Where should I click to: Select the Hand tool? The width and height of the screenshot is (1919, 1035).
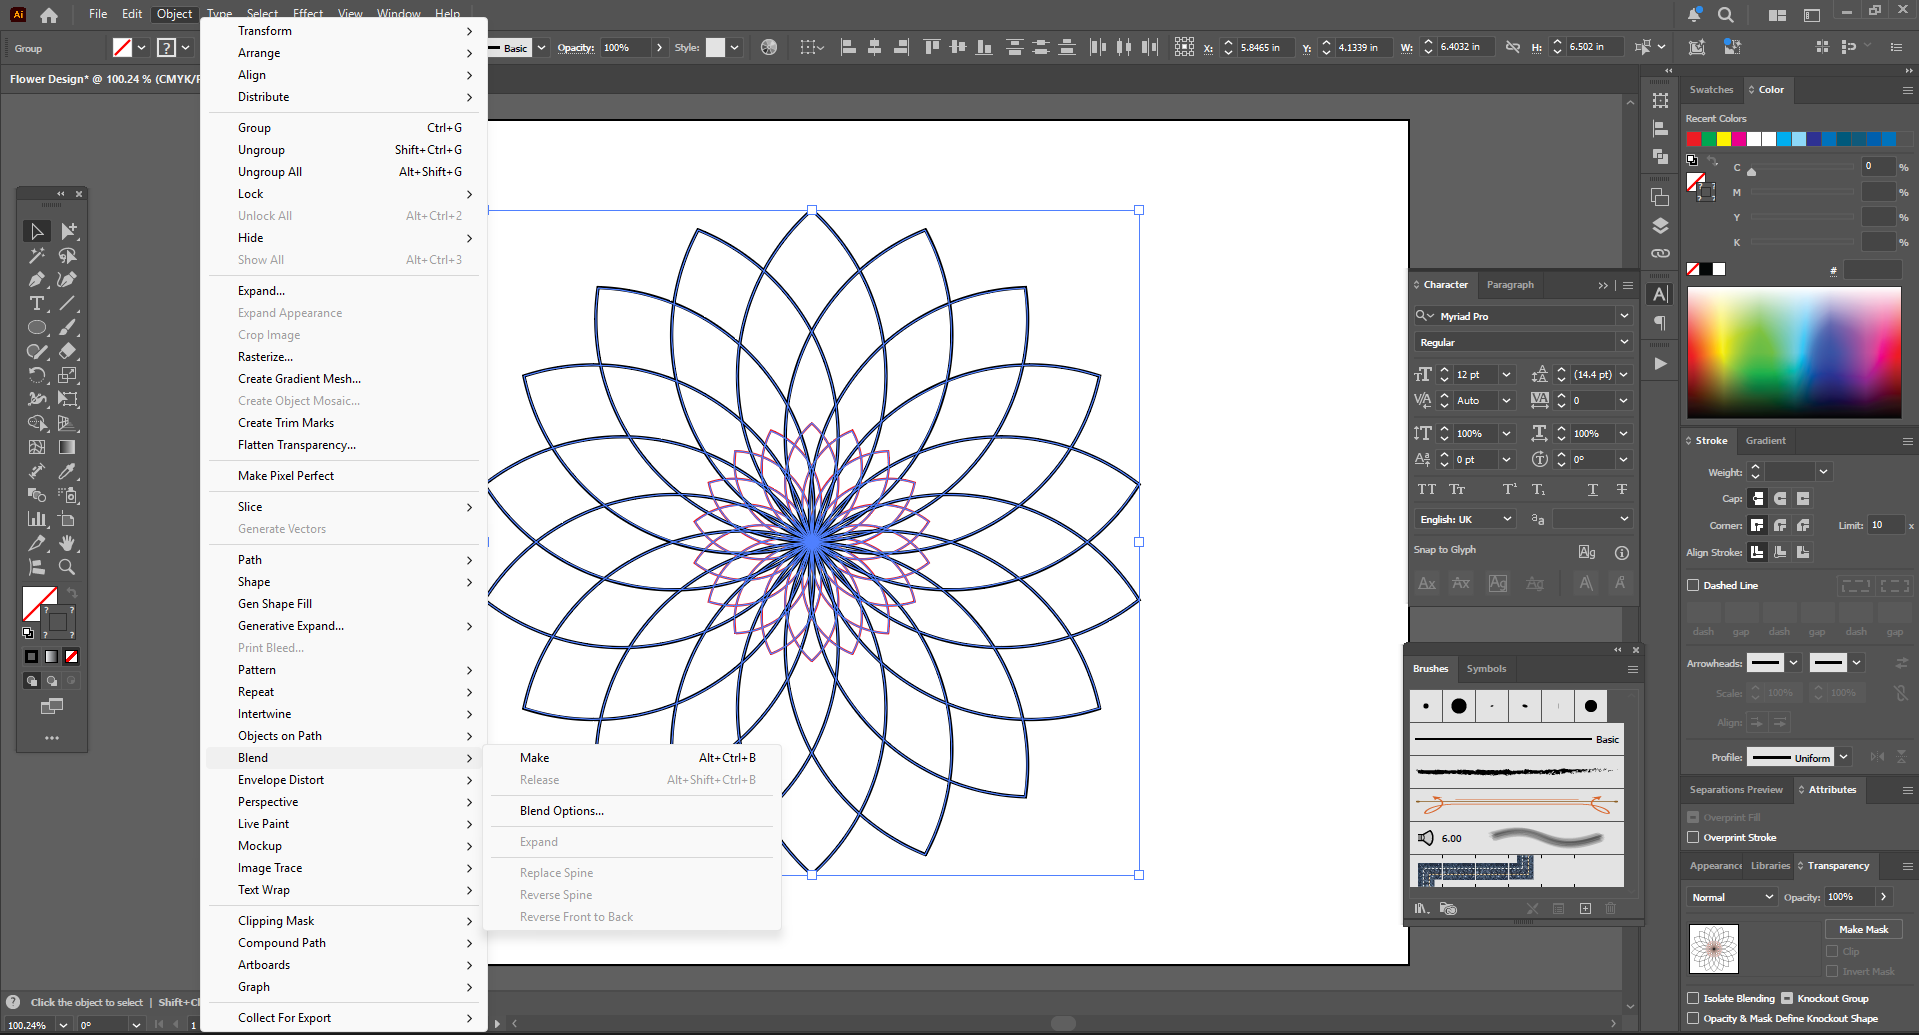tap(67, 543)
